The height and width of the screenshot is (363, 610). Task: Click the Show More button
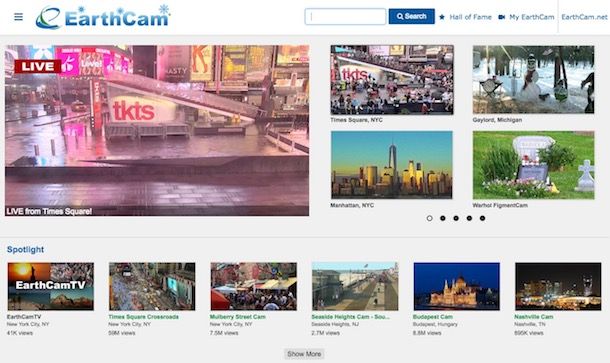(x=304, y=354)
